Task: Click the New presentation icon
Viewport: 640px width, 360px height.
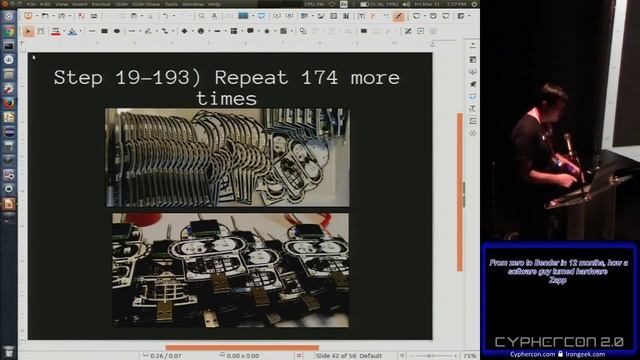Action: click(28, 16)
